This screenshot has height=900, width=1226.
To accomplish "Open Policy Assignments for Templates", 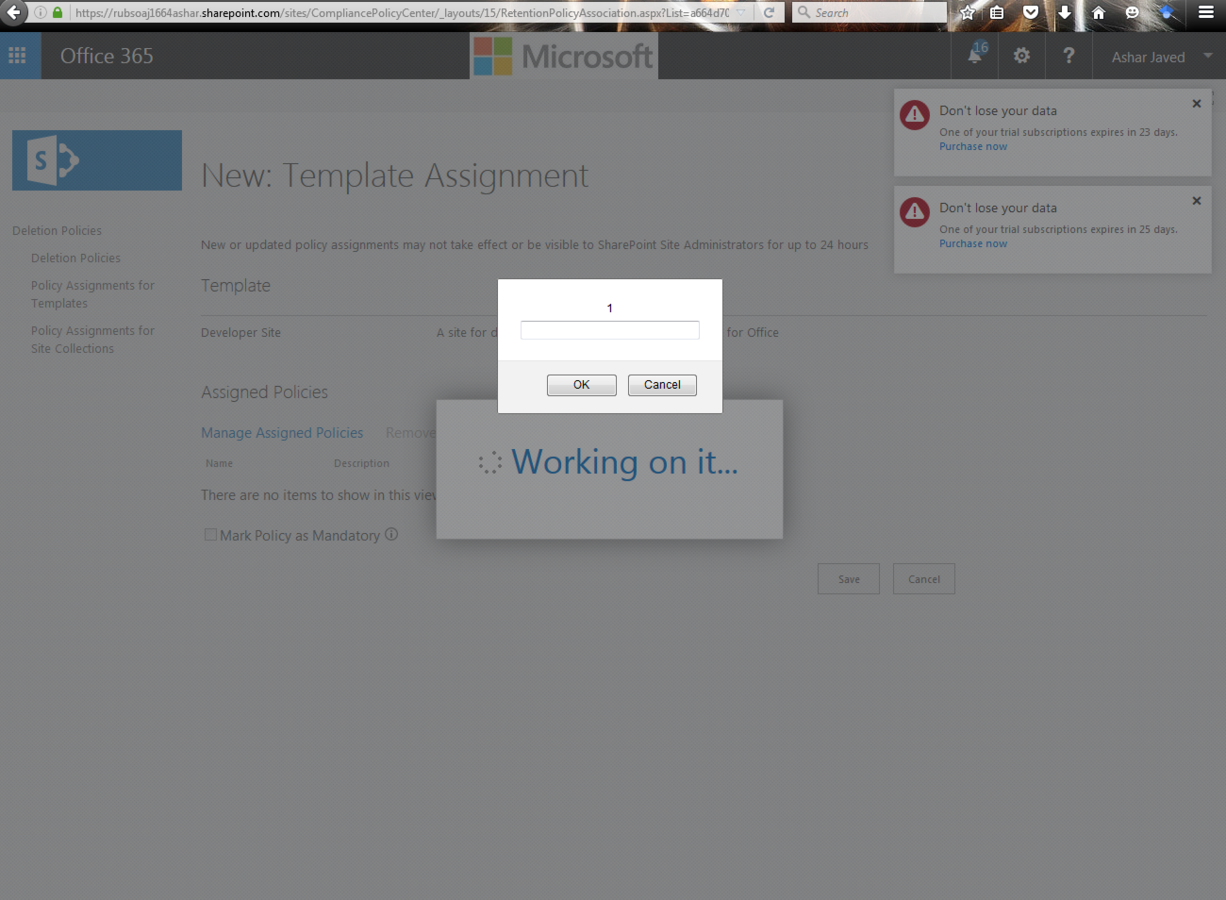I will [x=93, y=294].
